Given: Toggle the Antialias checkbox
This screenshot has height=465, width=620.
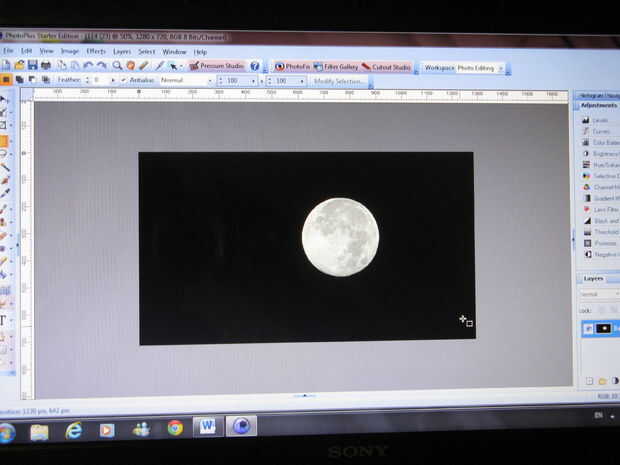Looking at the screenshot, I should 124,80.
